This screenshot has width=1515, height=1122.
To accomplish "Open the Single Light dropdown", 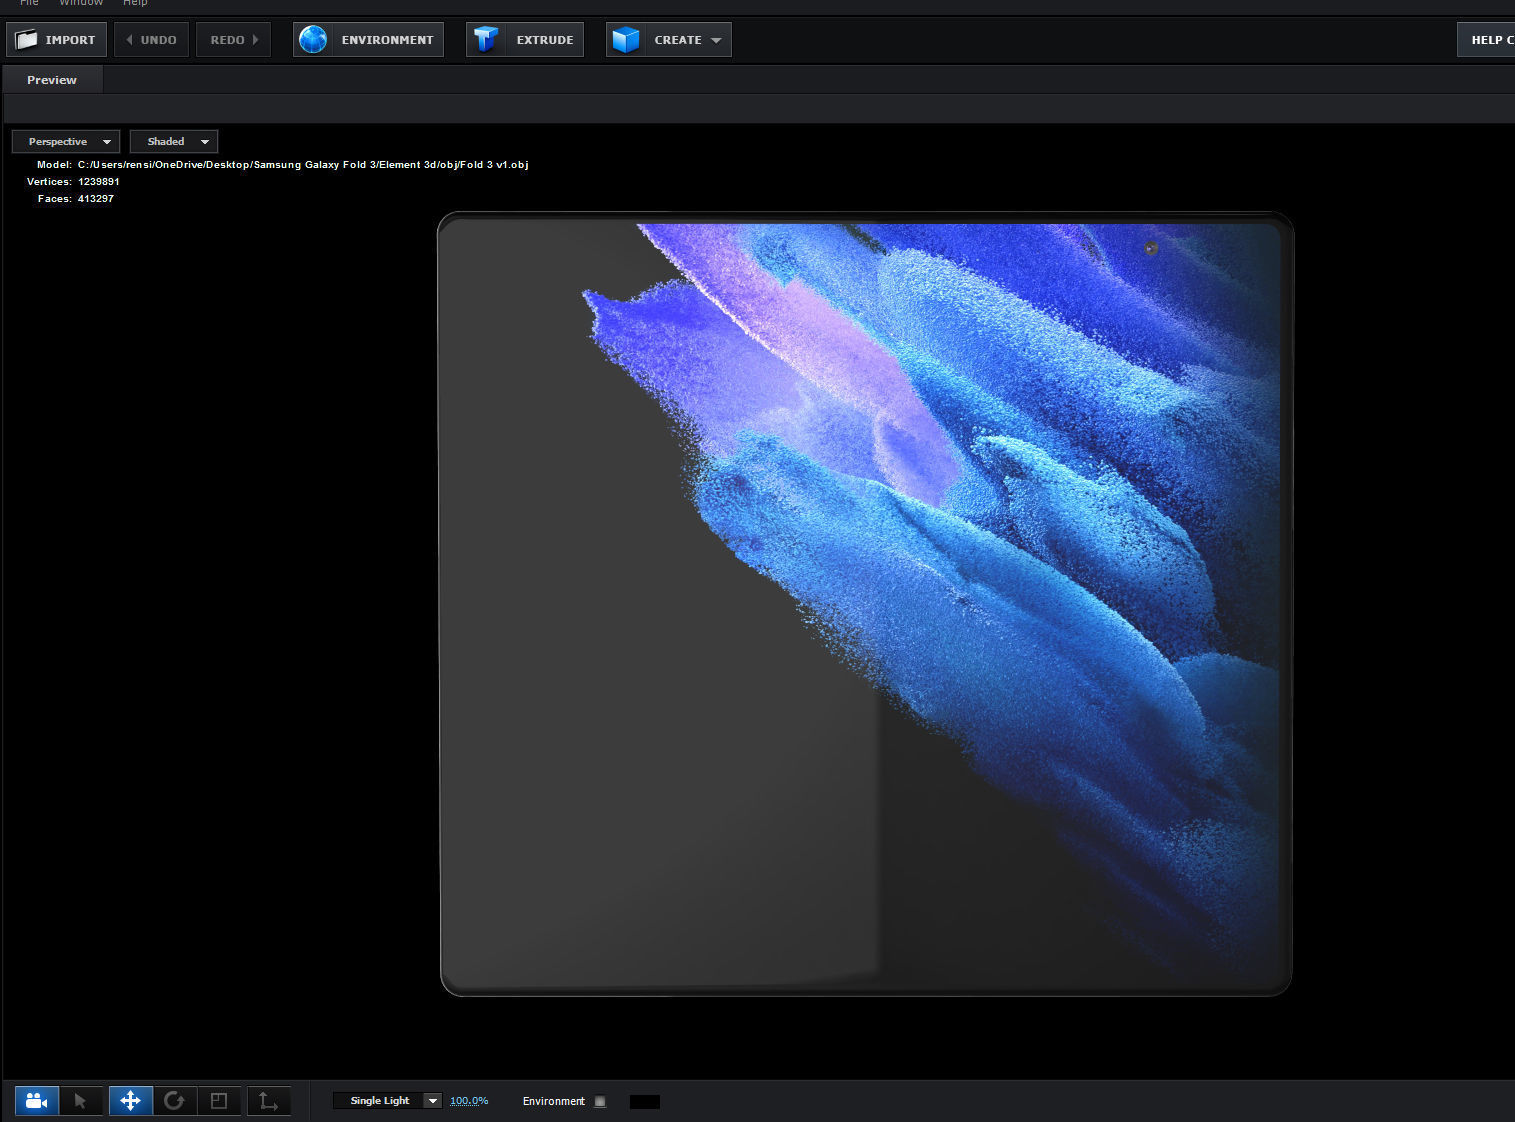I will [387, 1101].
